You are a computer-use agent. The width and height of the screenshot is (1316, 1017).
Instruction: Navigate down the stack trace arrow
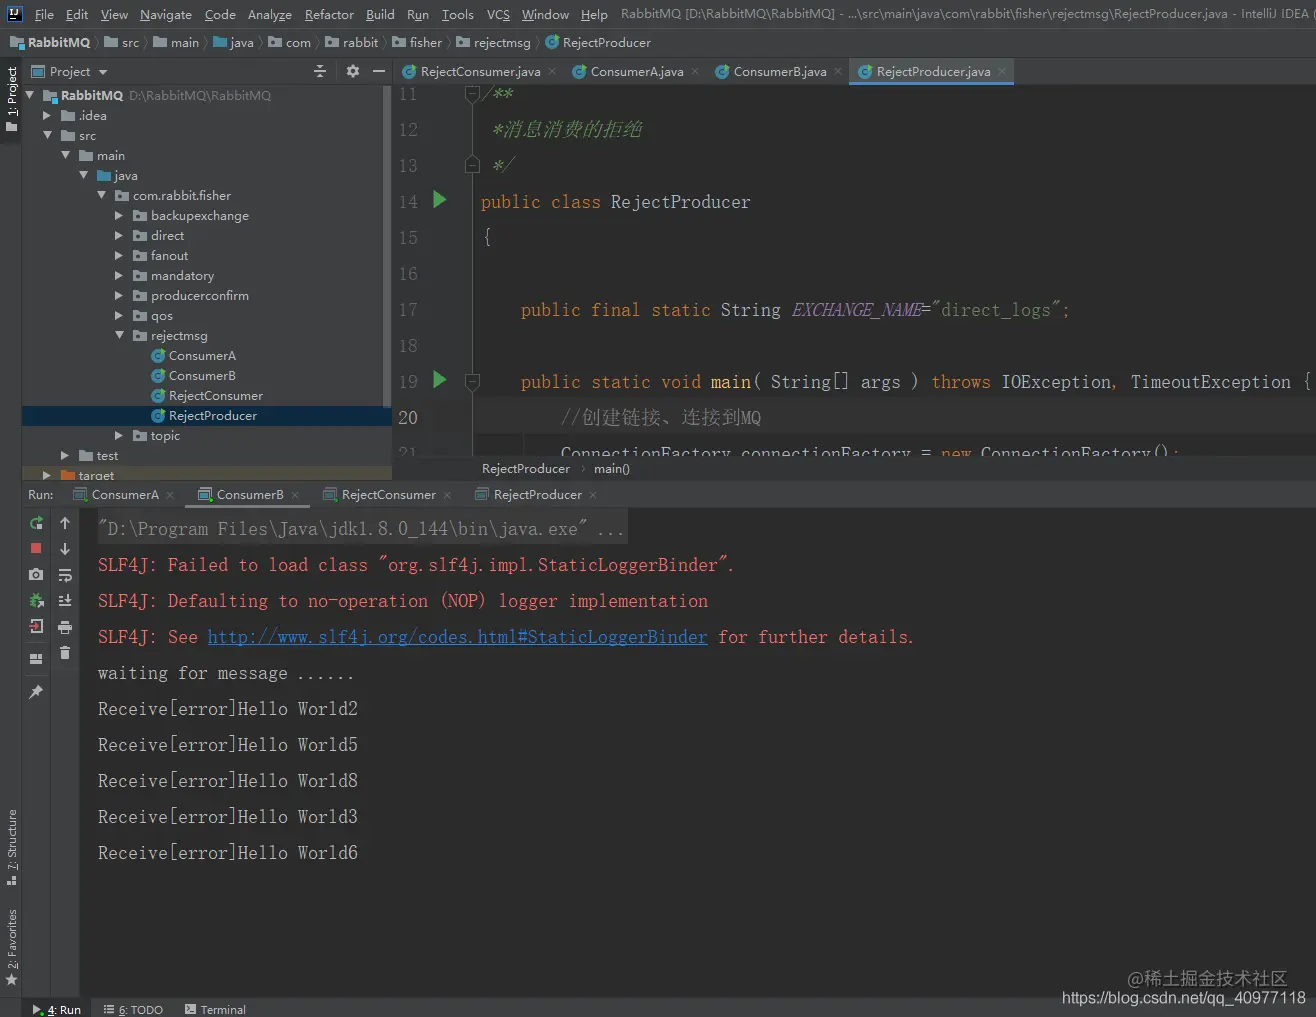[x=65, y=549]
